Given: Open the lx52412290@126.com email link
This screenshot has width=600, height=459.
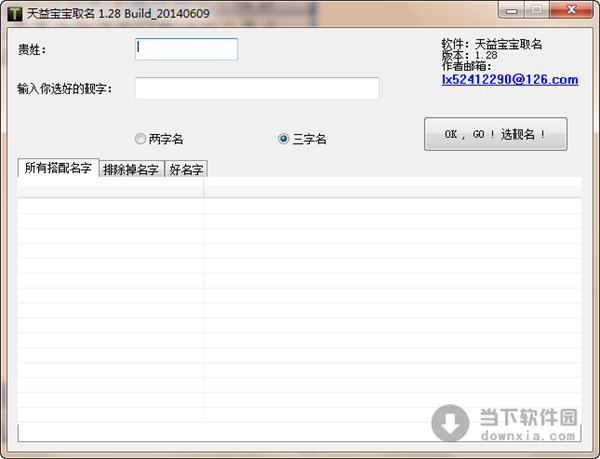Looking at the screenshot, I should [x=510, y=80].
